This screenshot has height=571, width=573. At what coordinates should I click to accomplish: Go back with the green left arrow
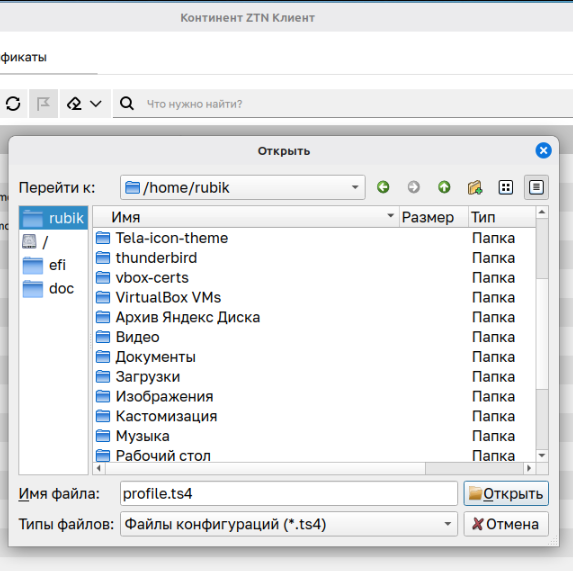point(383,187)
